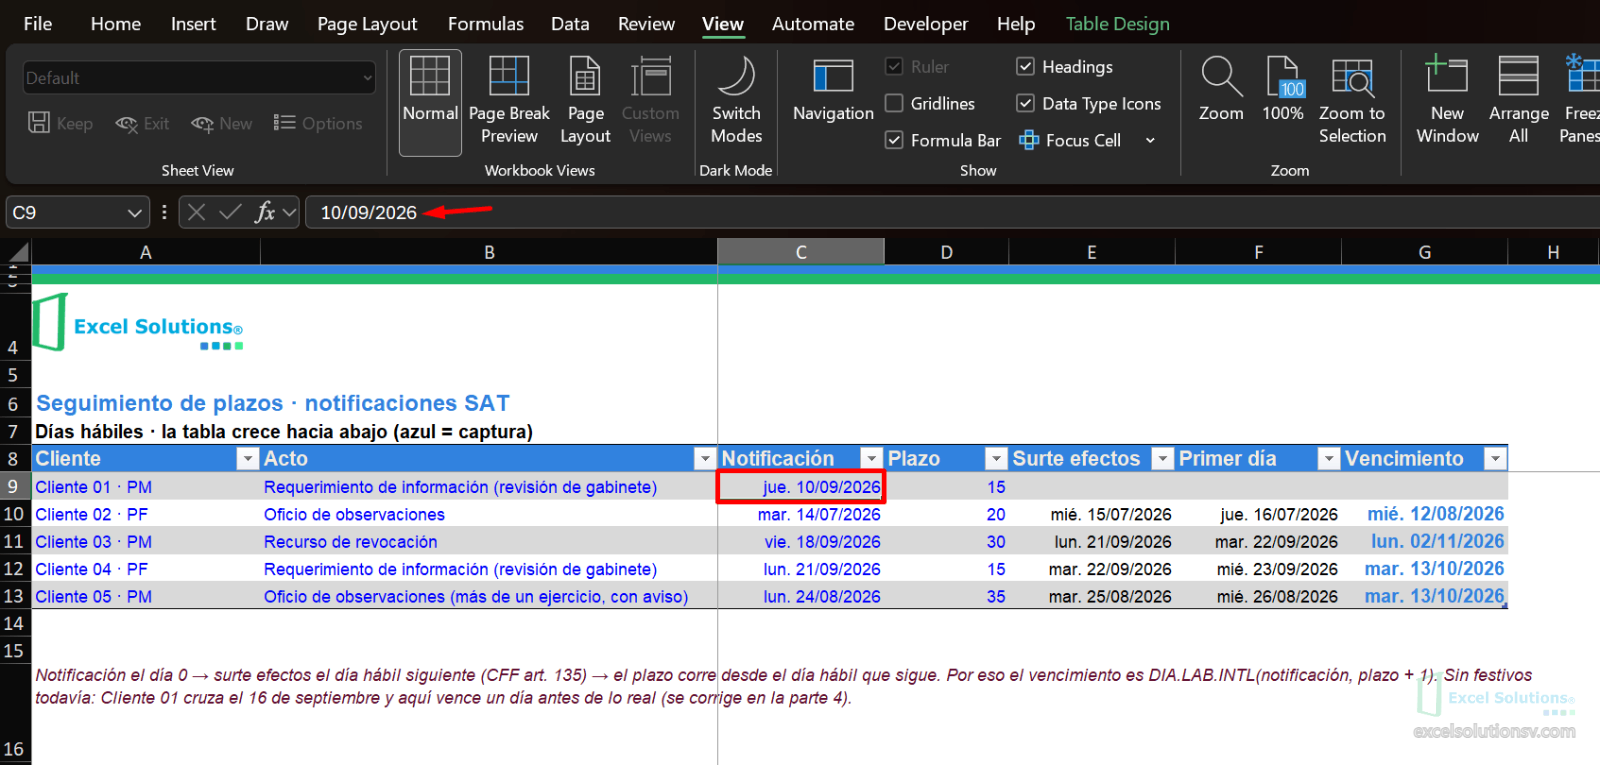Click the Normal view button
Image resolution: width=1600 pixels, height=765 pixels.
click(x=430, y=102)
